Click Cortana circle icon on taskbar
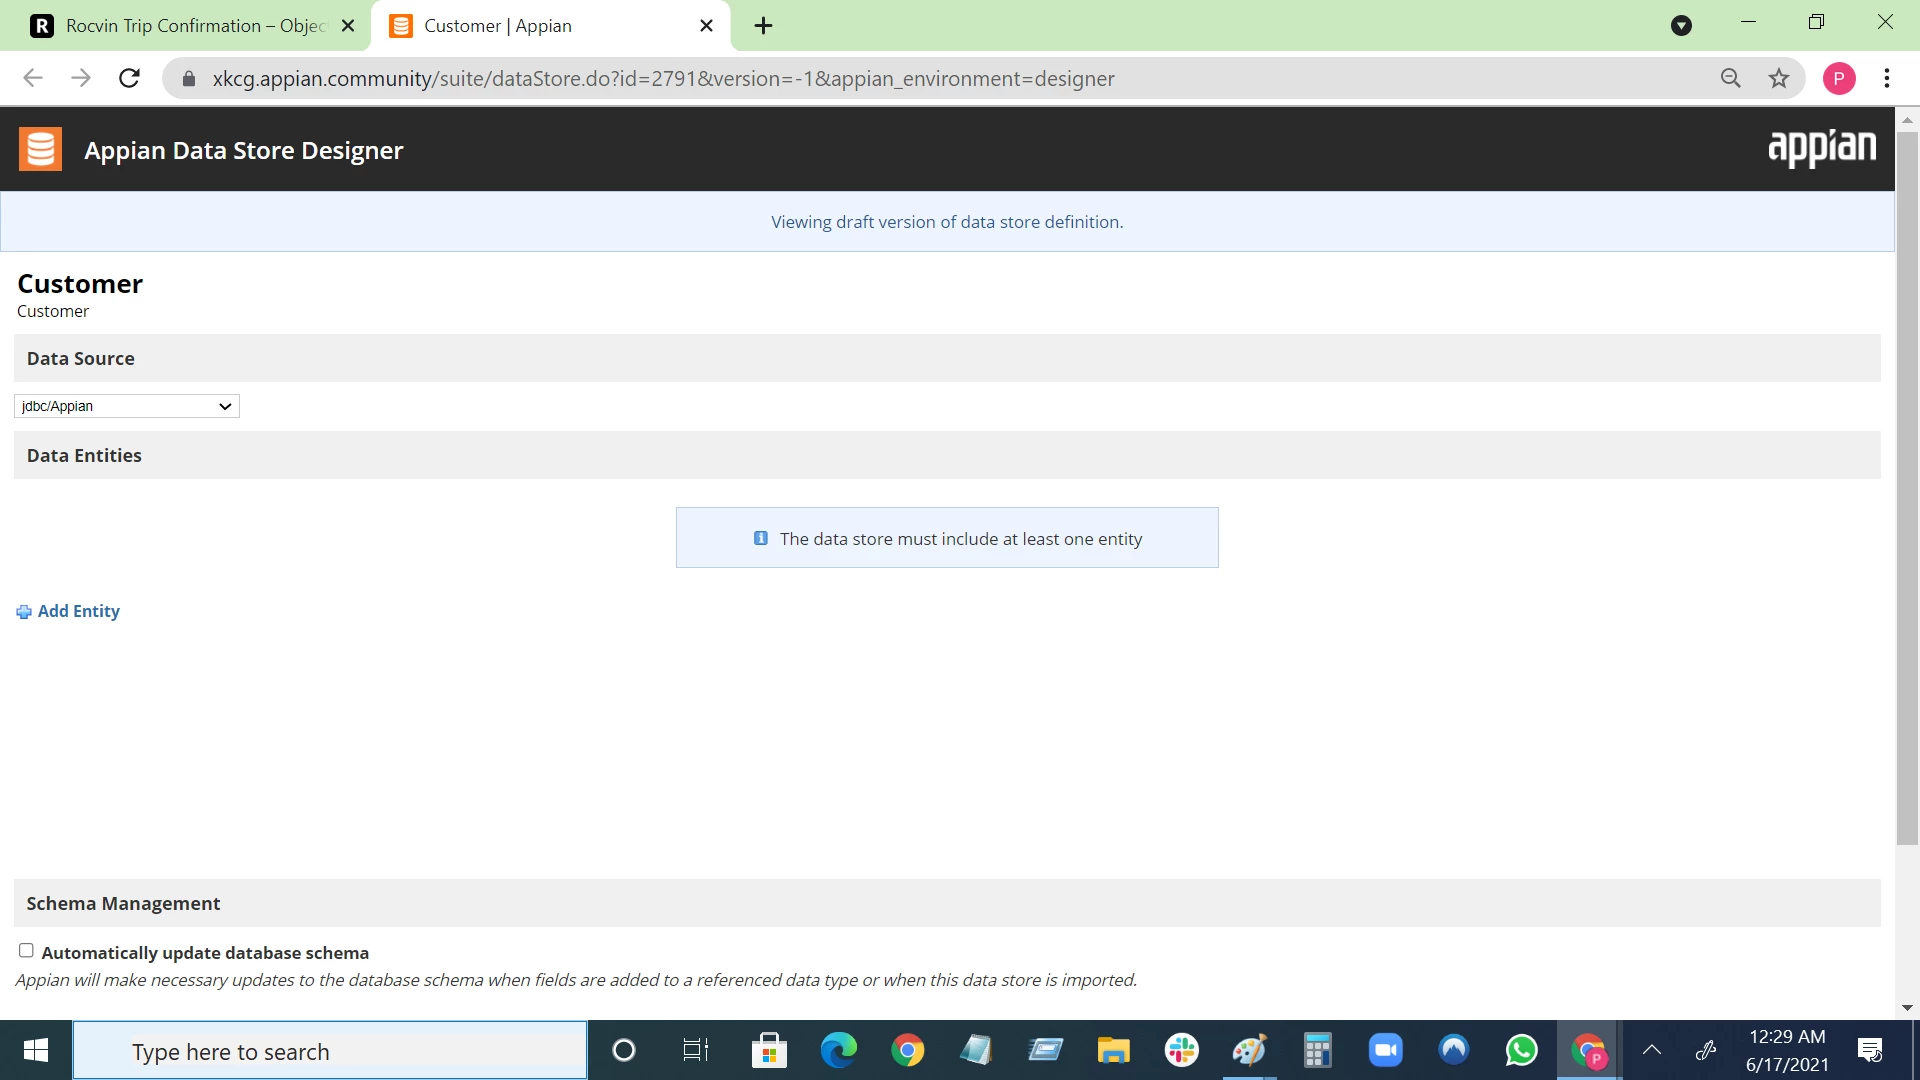 coord(624,1050)
